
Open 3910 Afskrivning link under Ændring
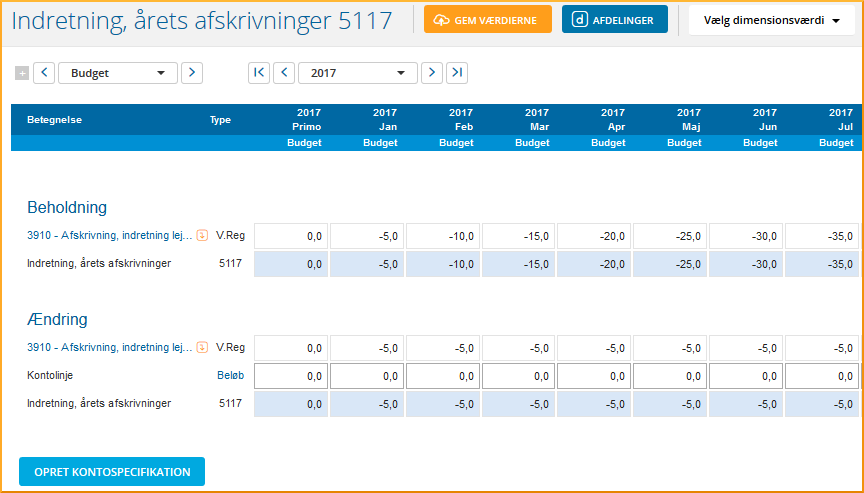pyautogui.click(x=109, y=348)
